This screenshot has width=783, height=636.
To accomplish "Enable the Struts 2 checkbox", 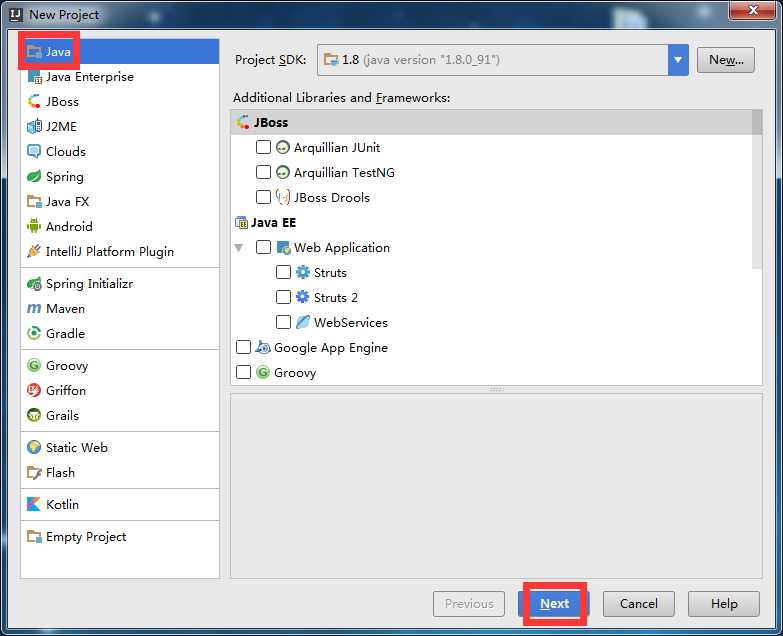I will point(283,297).
